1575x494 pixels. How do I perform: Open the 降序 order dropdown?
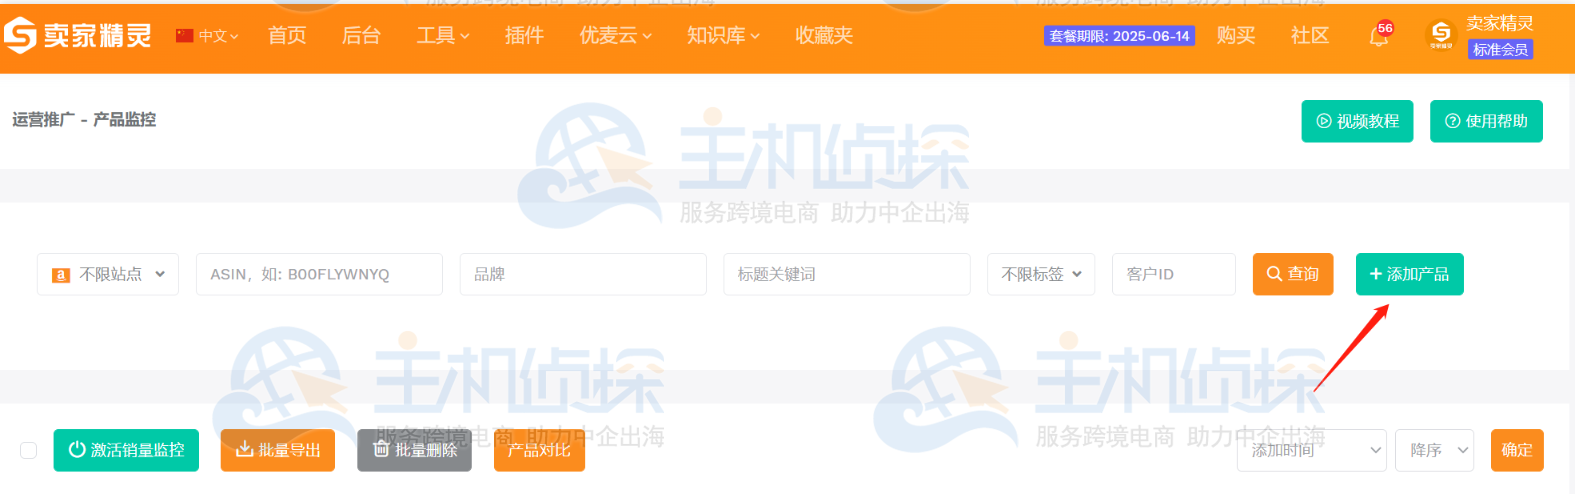click(1435, 450)
